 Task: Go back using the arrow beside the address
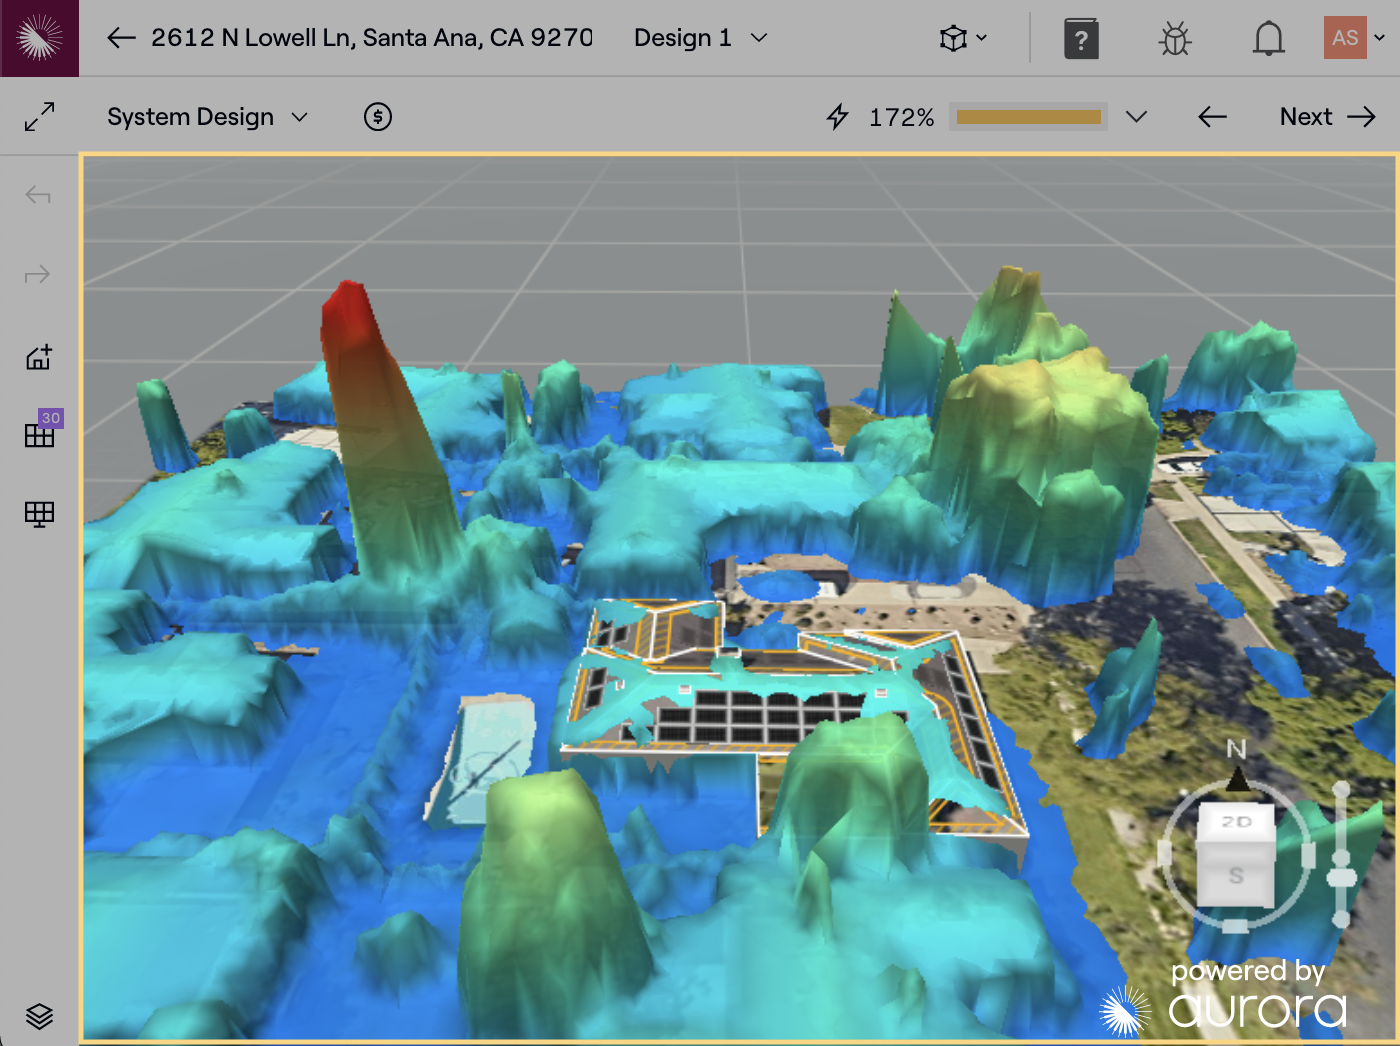pos(120,38)
